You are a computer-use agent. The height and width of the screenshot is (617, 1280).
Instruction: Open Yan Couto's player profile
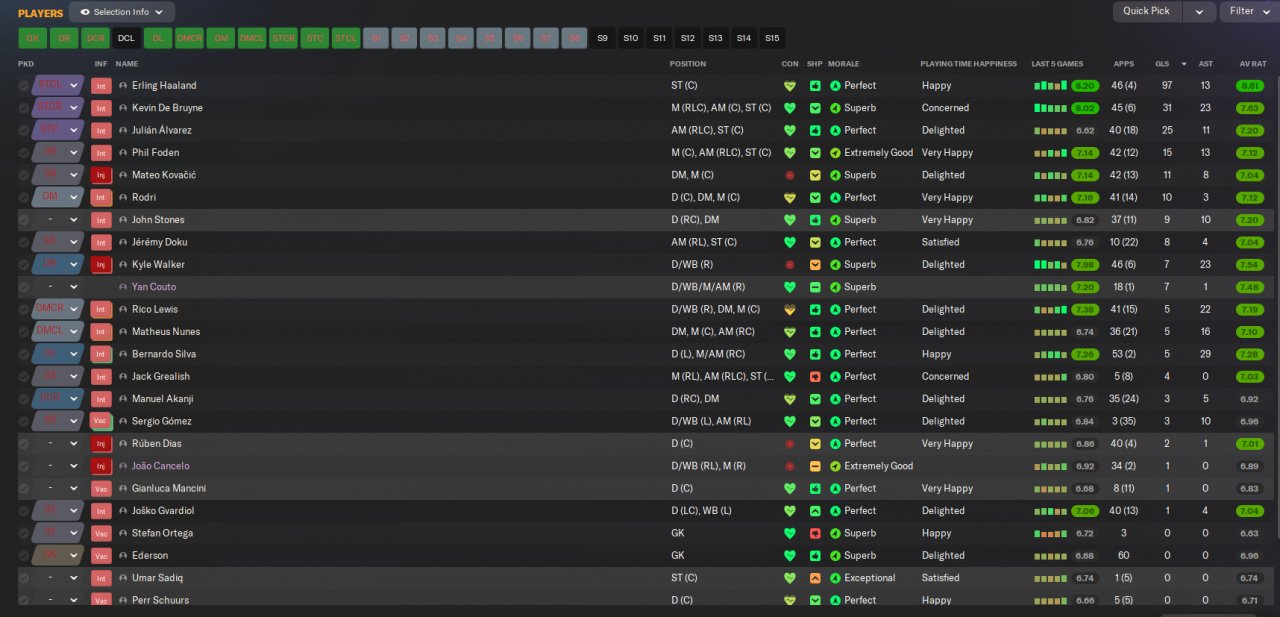154,287
